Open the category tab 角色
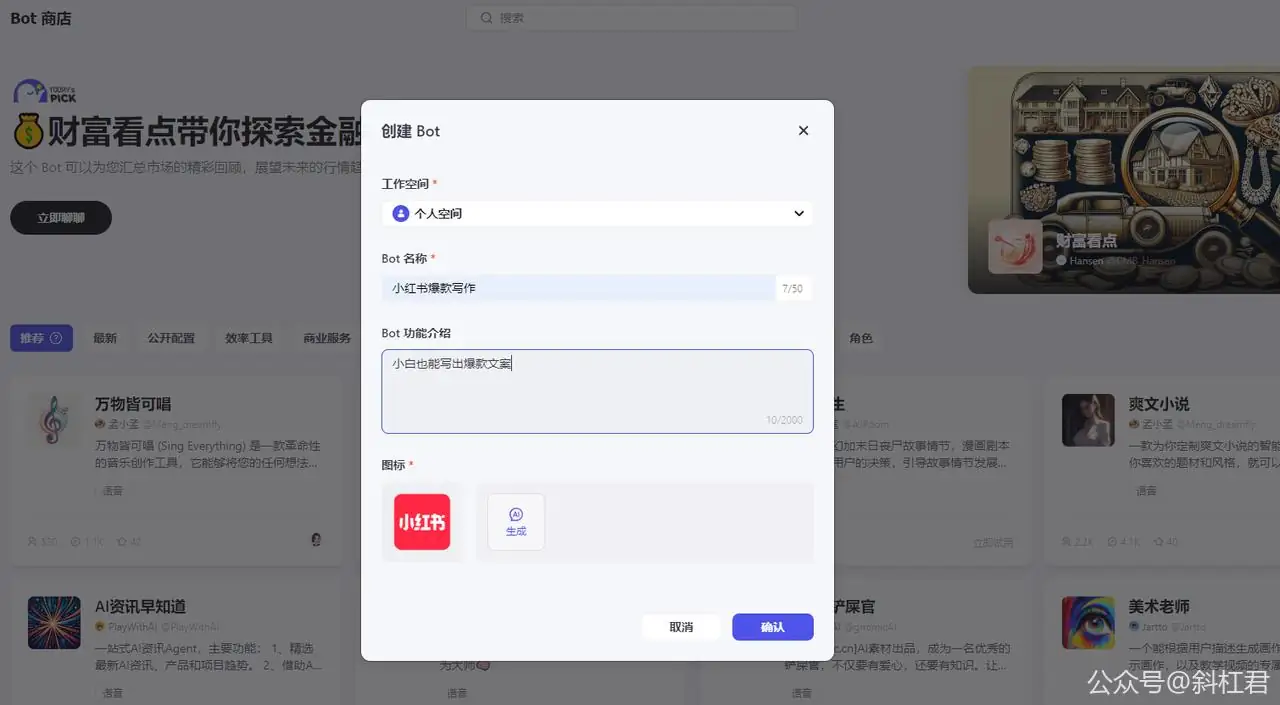1280x705 pixels. (861, 338)
